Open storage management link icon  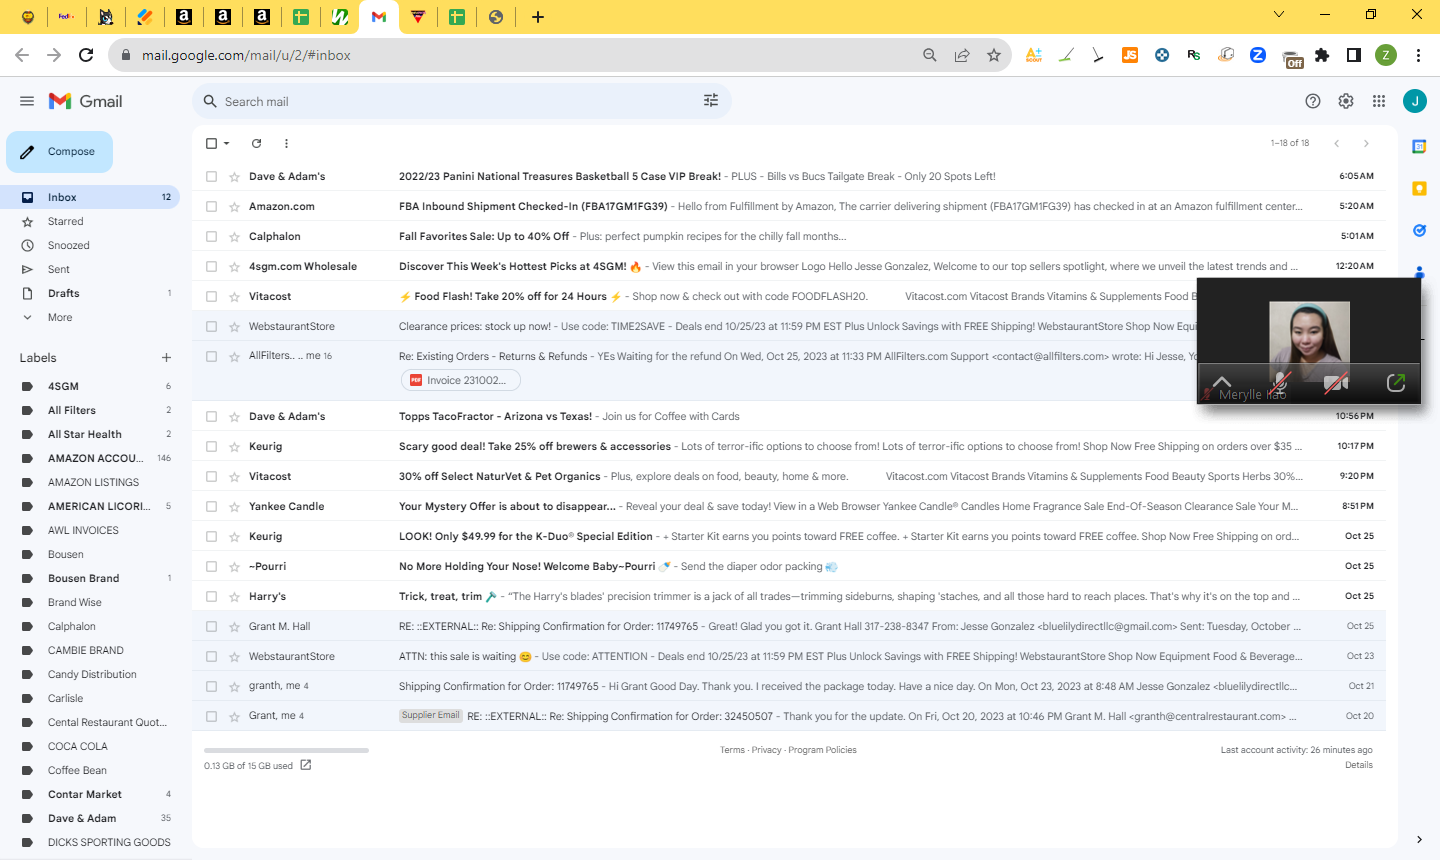(x=306, y=765)
